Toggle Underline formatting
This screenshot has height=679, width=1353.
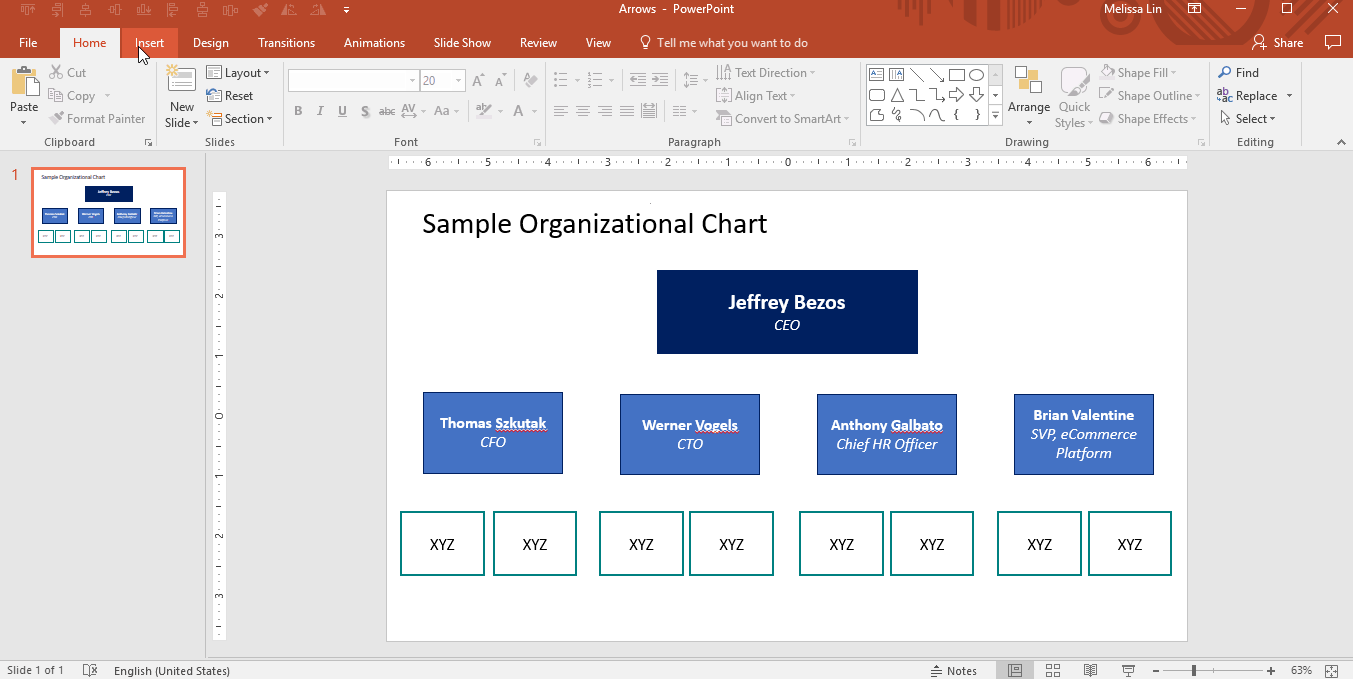coord(343,111)
